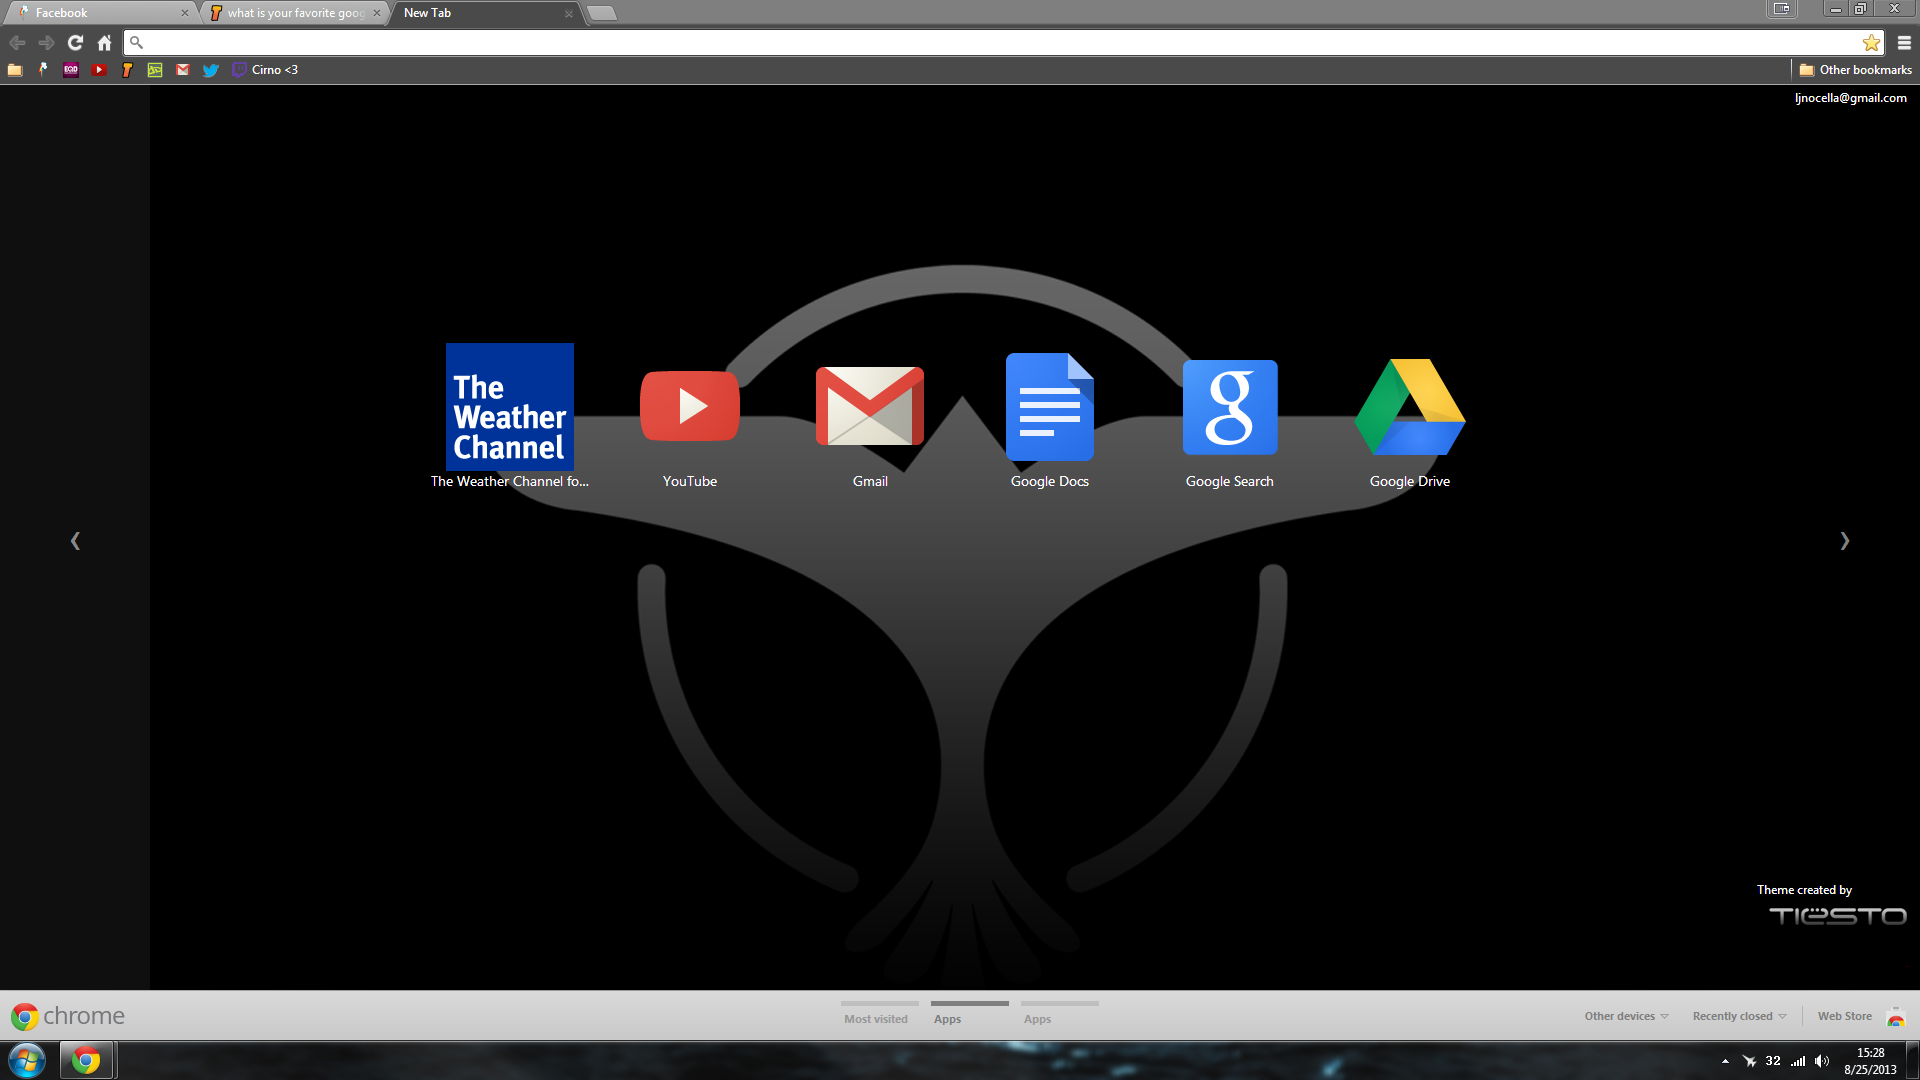Open the Web Store link
The height and width of the screenshot is (1080, 1920).
point(1844,1016)
